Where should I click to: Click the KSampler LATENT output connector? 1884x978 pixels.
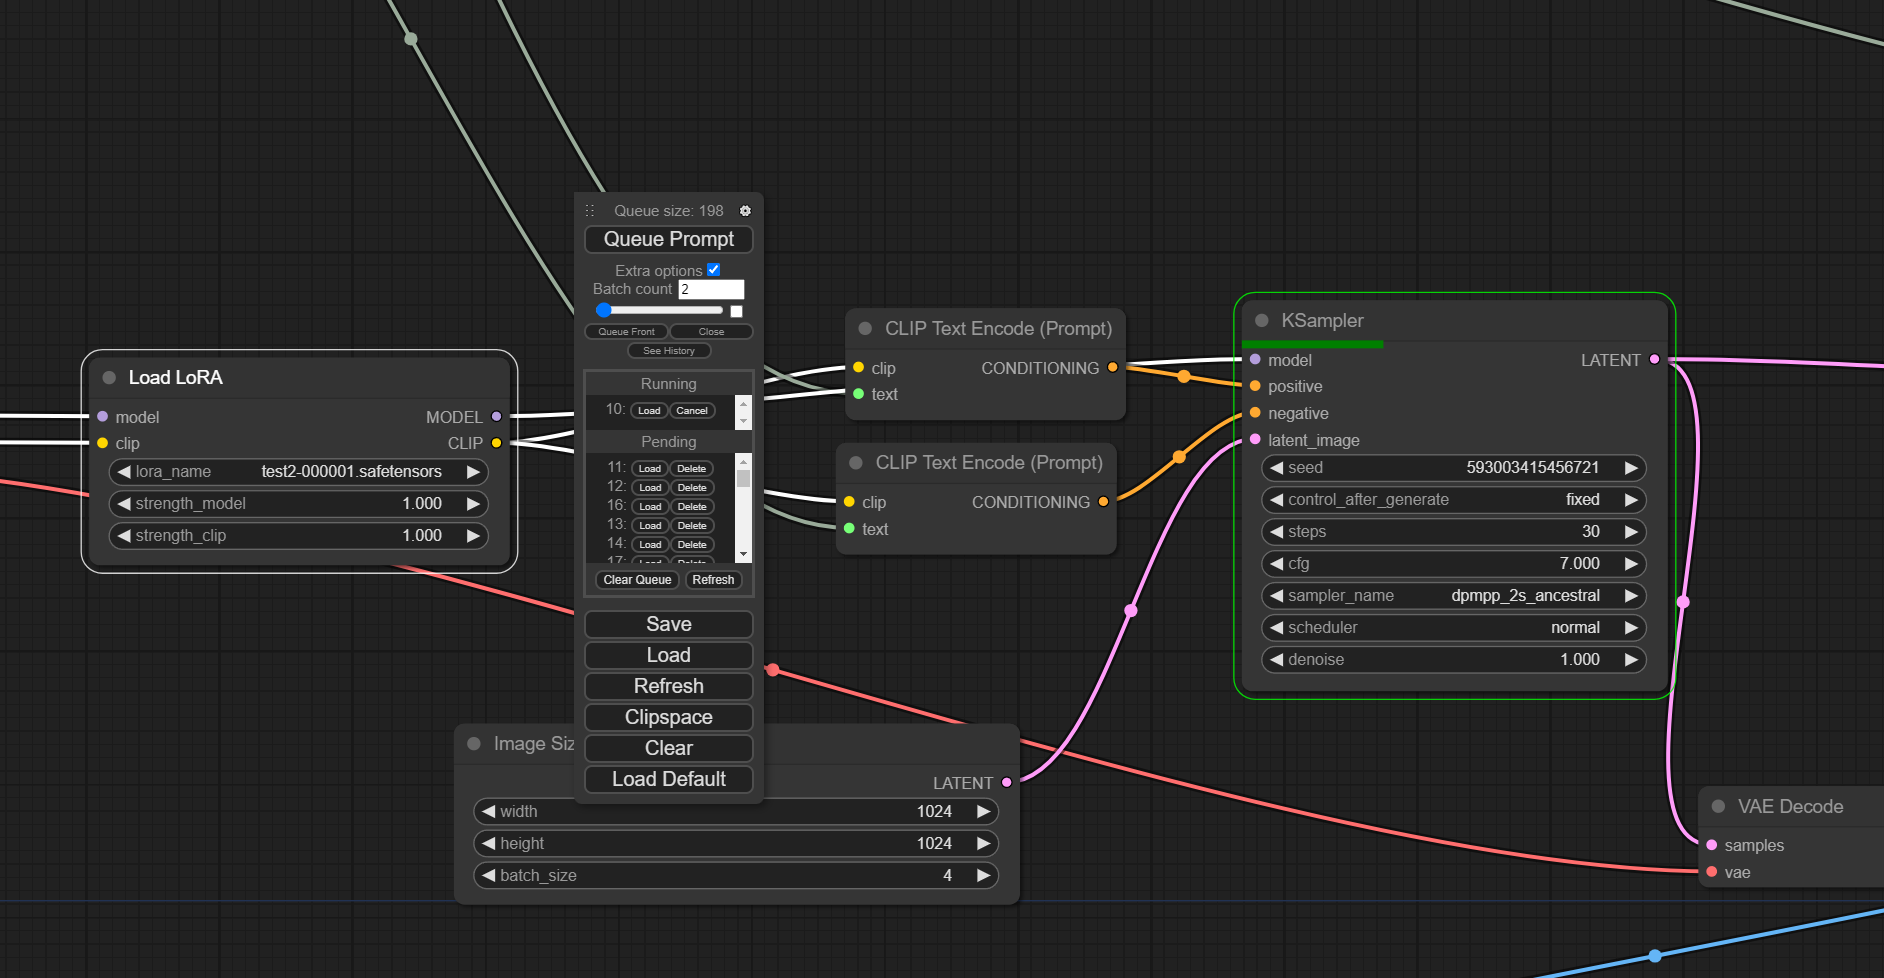[1654, 360]
